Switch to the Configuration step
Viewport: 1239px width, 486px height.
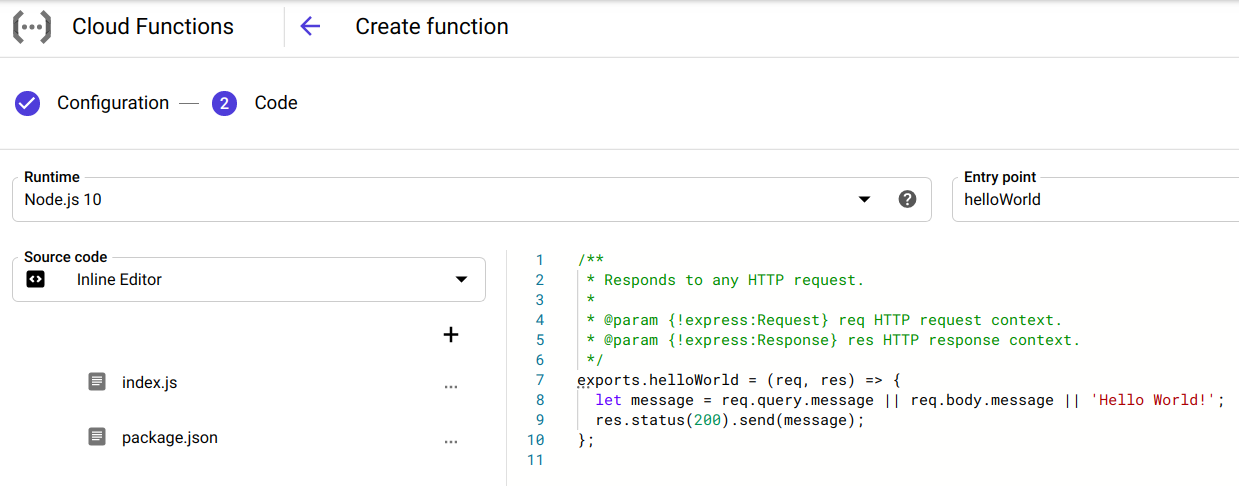point(113,103)
